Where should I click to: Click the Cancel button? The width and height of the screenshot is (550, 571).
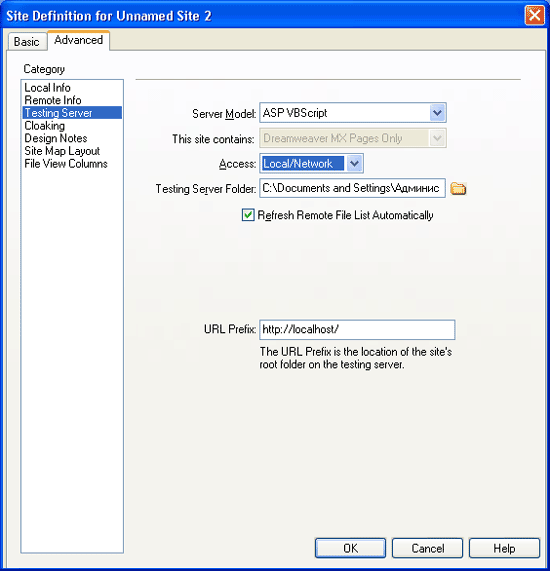pyautogui.click(x=427, y=548)
